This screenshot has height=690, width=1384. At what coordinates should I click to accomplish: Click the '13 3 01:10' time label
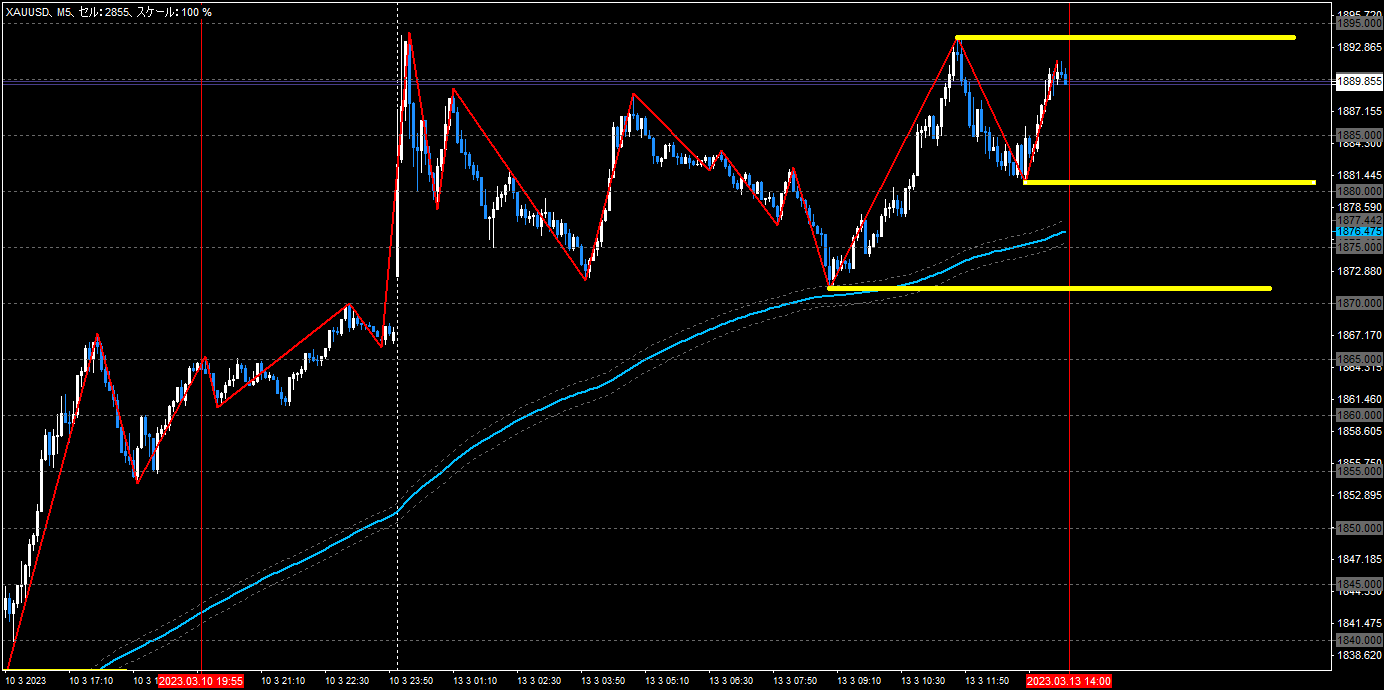(475, 681)
